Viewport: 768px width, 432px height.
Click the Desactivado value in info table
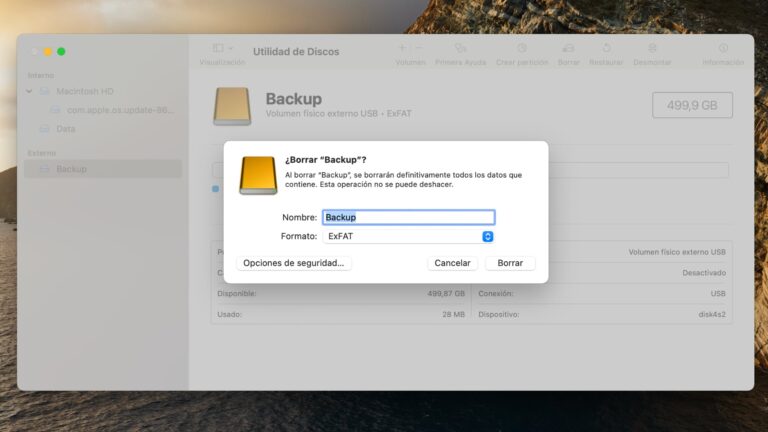click(x=704, y=273)
